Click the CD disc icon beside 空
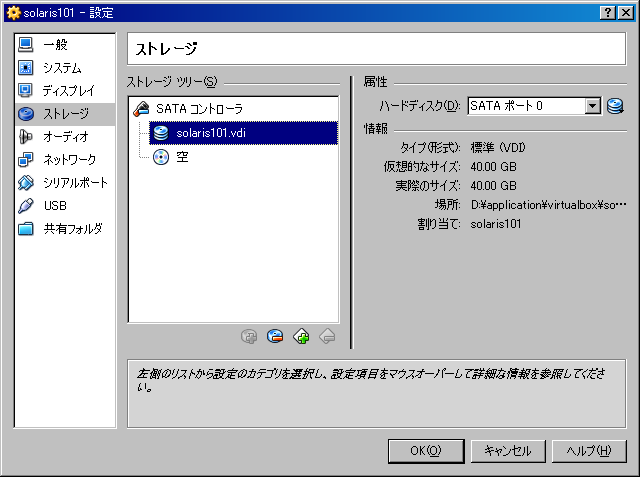The height and width of the screenshot is (477, 640). point(161,157)
